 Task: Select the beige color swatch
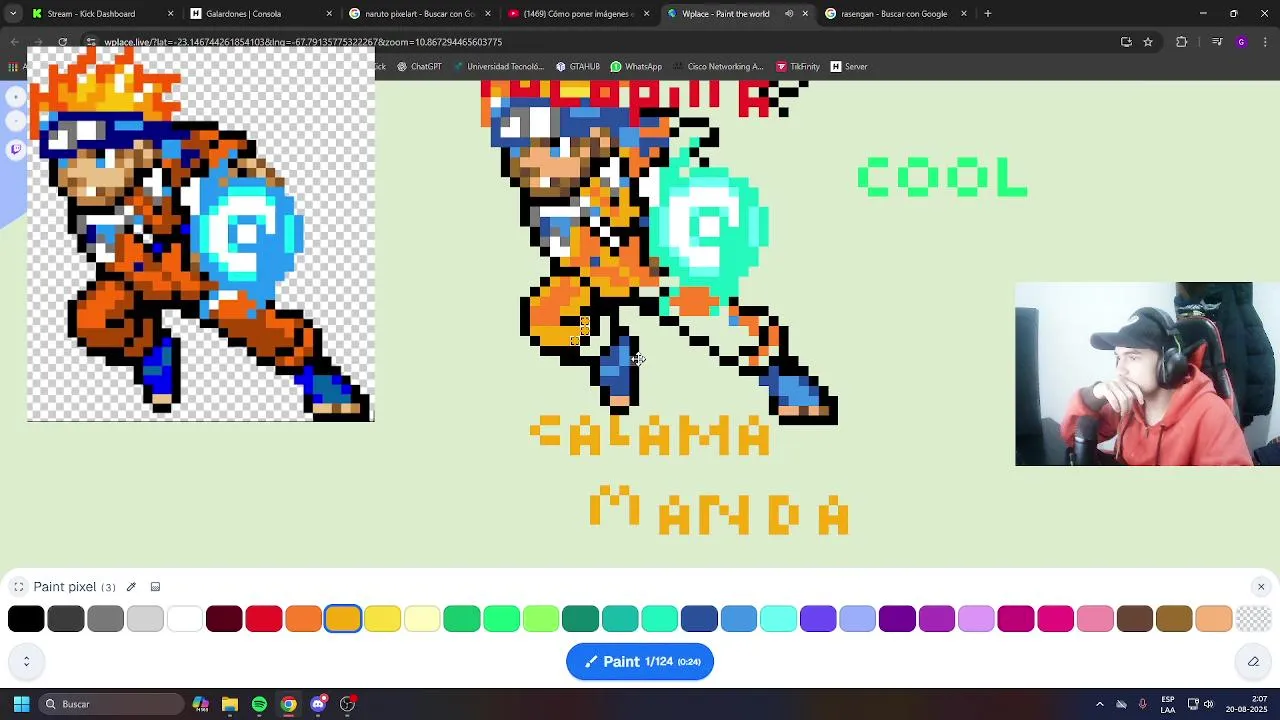click(x=1214, y=619)
